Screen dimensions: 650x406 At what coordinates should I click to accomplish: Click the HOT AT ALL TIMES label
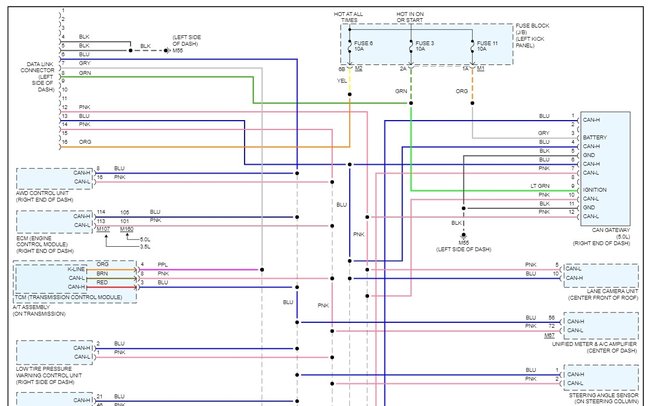click(348, 17)
